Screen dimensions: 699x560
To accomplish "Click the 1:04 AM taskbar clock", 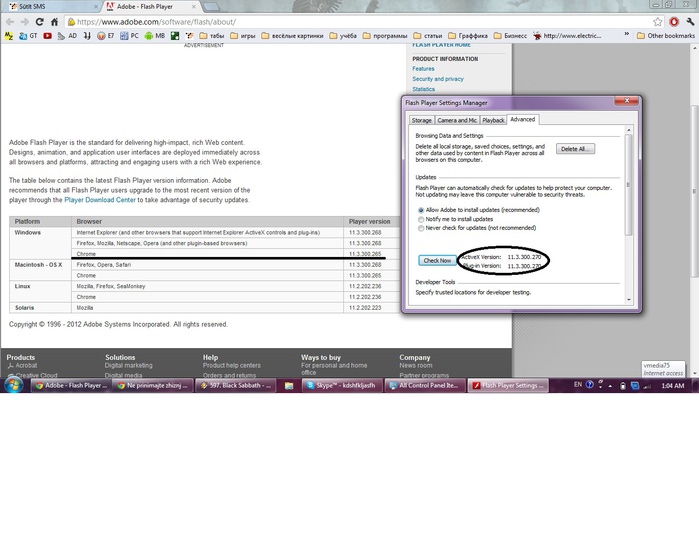I will pos(673,386).
